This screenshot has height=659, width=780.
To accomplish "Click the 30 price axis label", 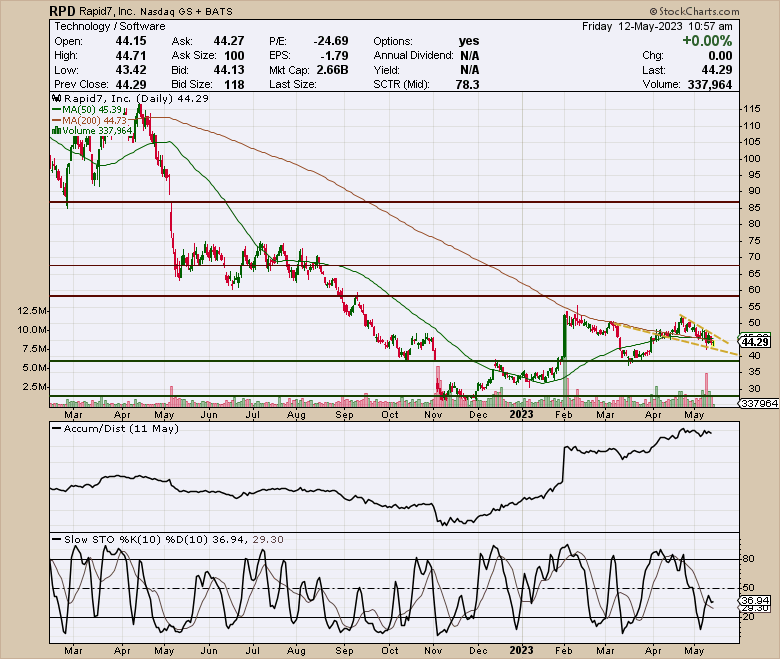I will pos(755,388).
